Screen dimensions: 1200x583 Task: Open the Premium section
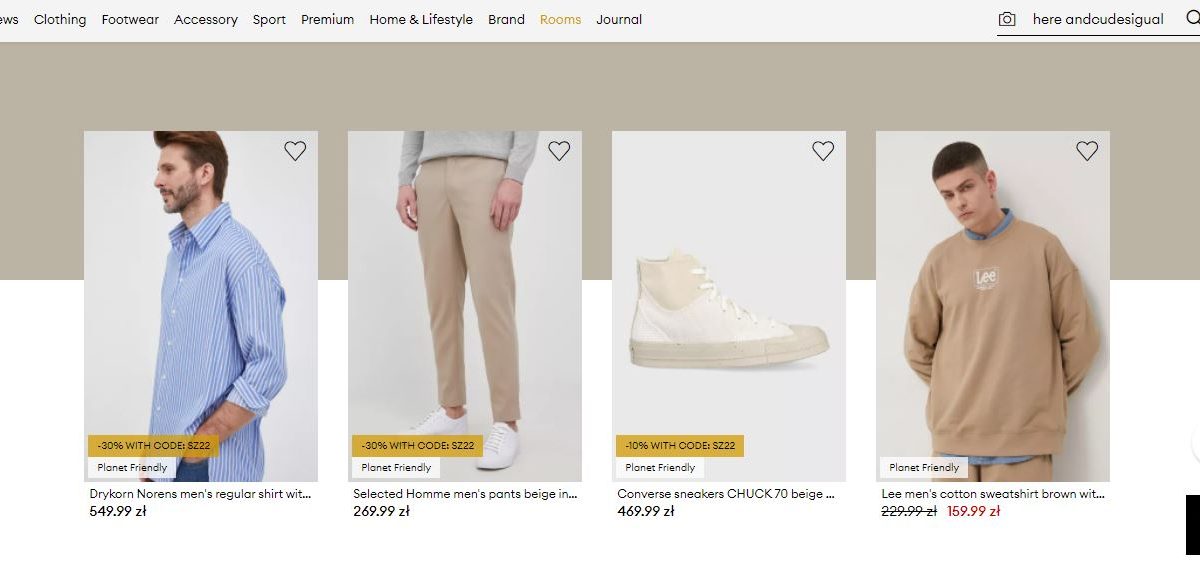coord(327,19)
